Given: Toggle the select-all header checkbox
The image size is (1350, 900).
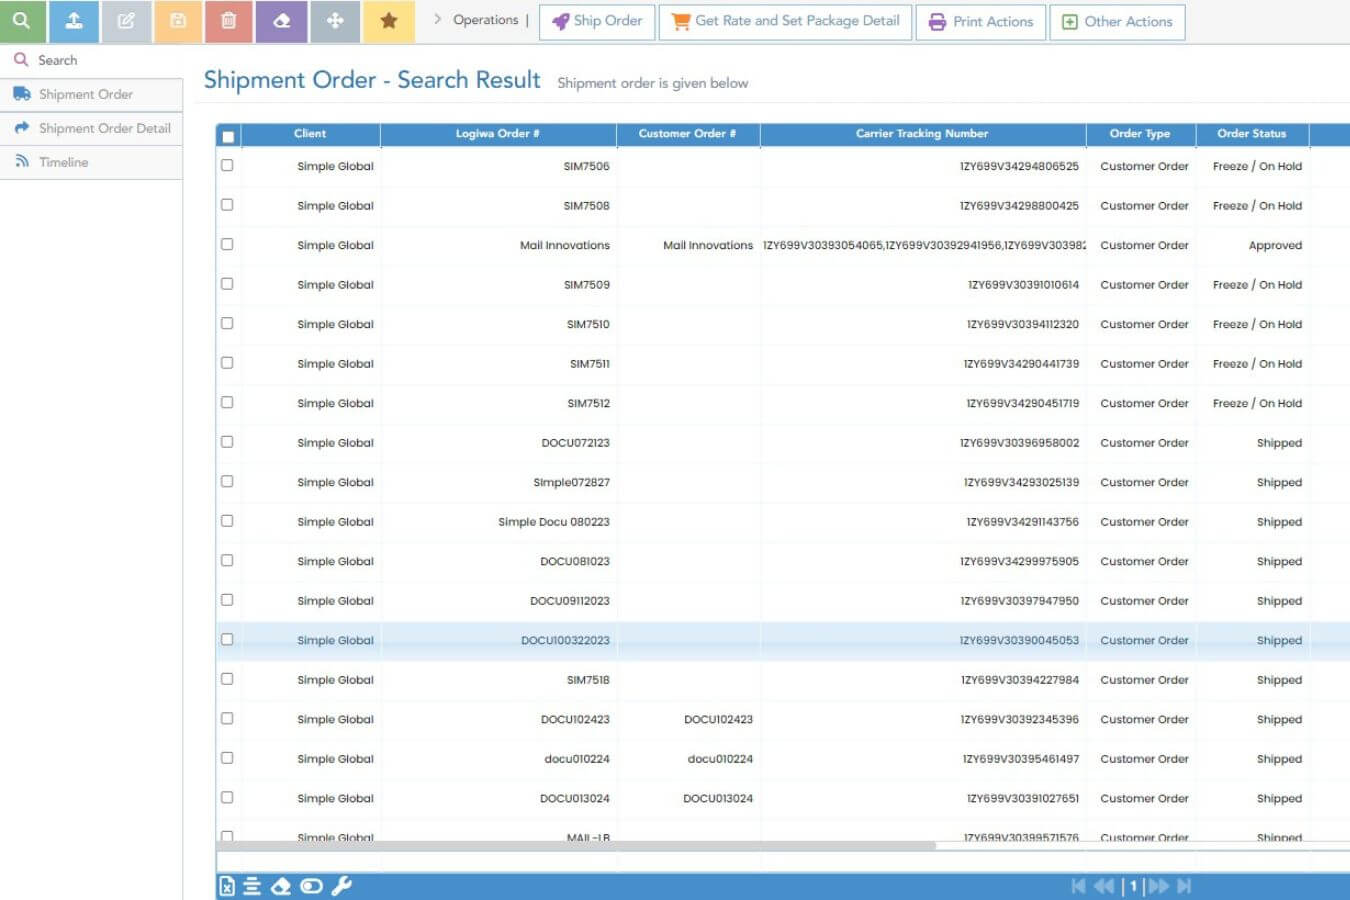Looking at the screenshot, I should coord(228,136).
